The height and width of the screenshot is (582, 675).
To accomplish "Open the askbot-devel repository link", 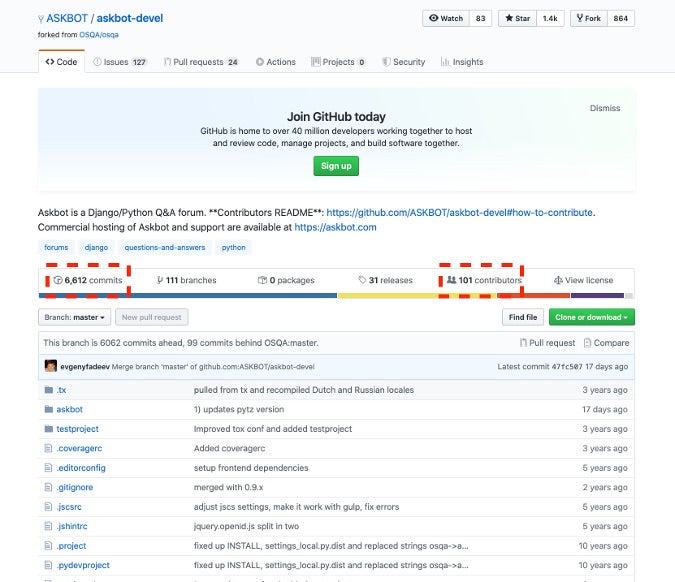I will click(130, 19).
